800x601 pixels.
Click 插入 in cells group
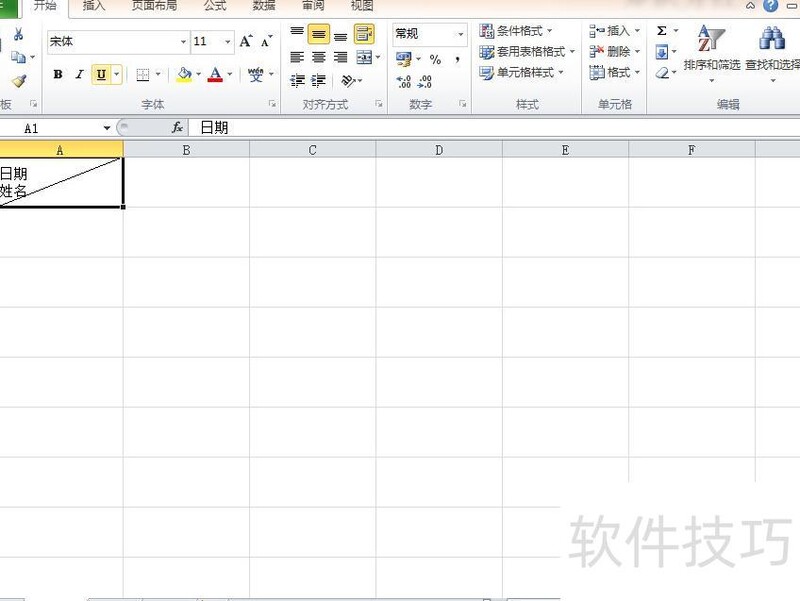(x=614, y=31)
